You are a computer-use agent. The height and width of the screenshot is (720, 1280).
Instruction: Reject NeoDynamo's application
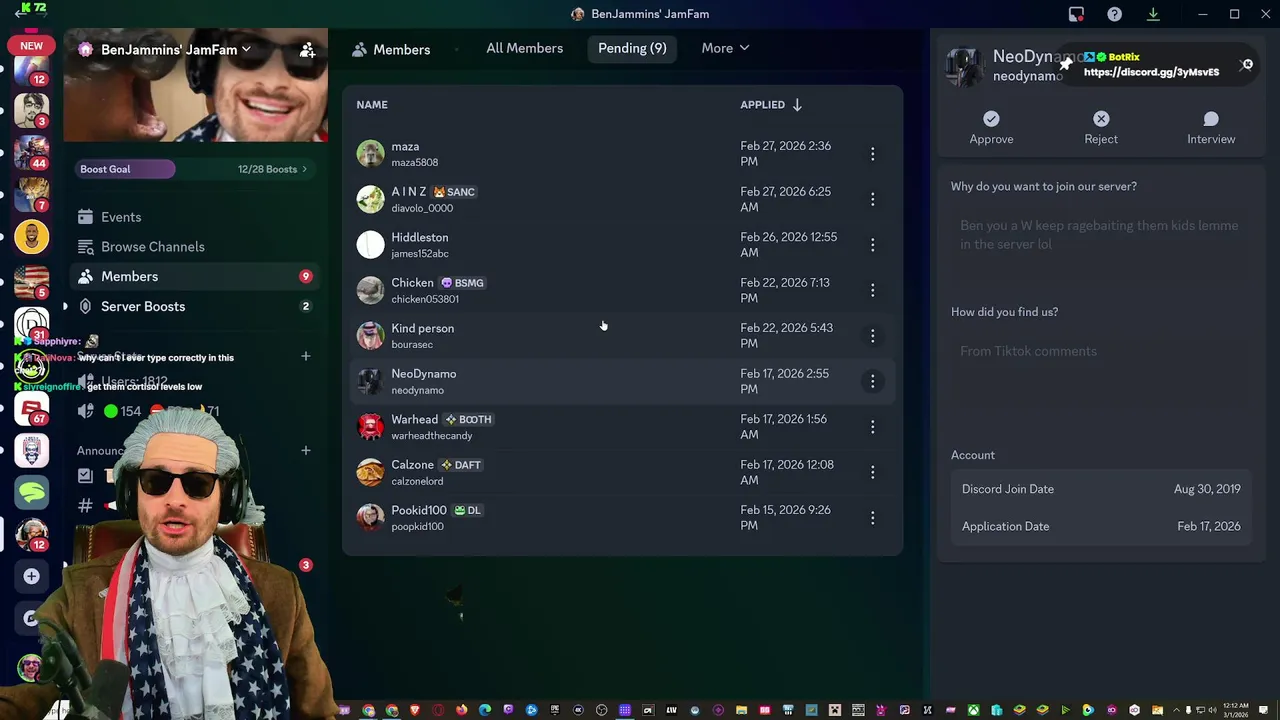point(1101,128)
